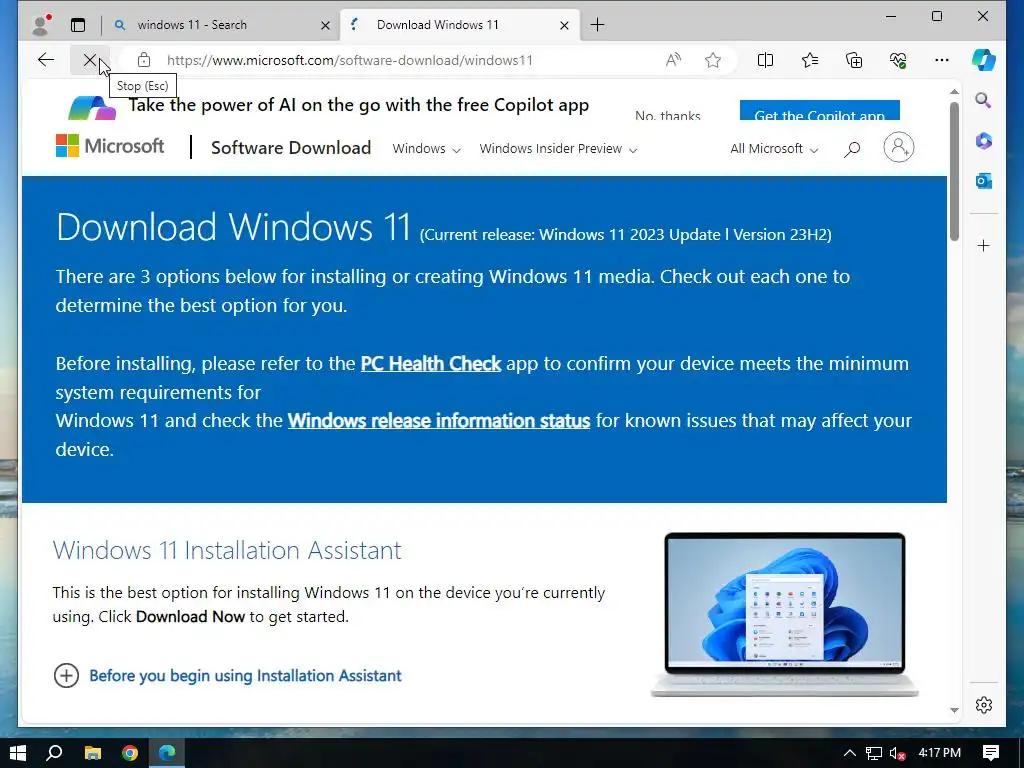Sign in with the account avatar icon
The height and width of the screenshot is (768, 1024).
click(x=899, y=148)
